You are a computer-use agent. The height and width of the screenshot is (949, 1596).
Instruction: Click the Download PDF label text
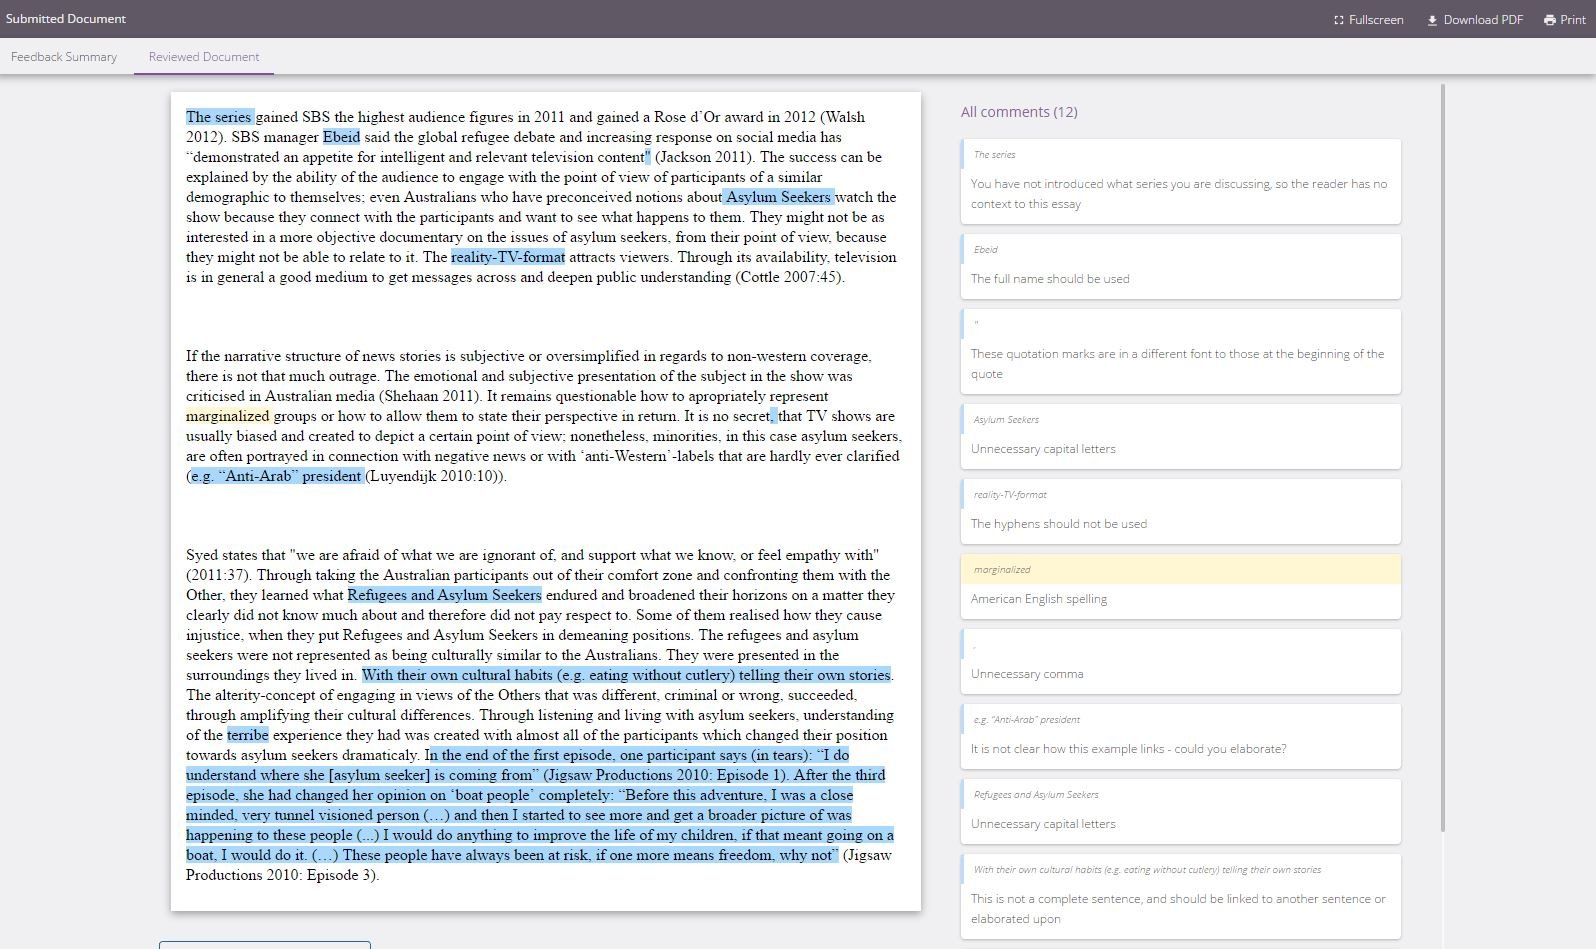click(1483, 20)
